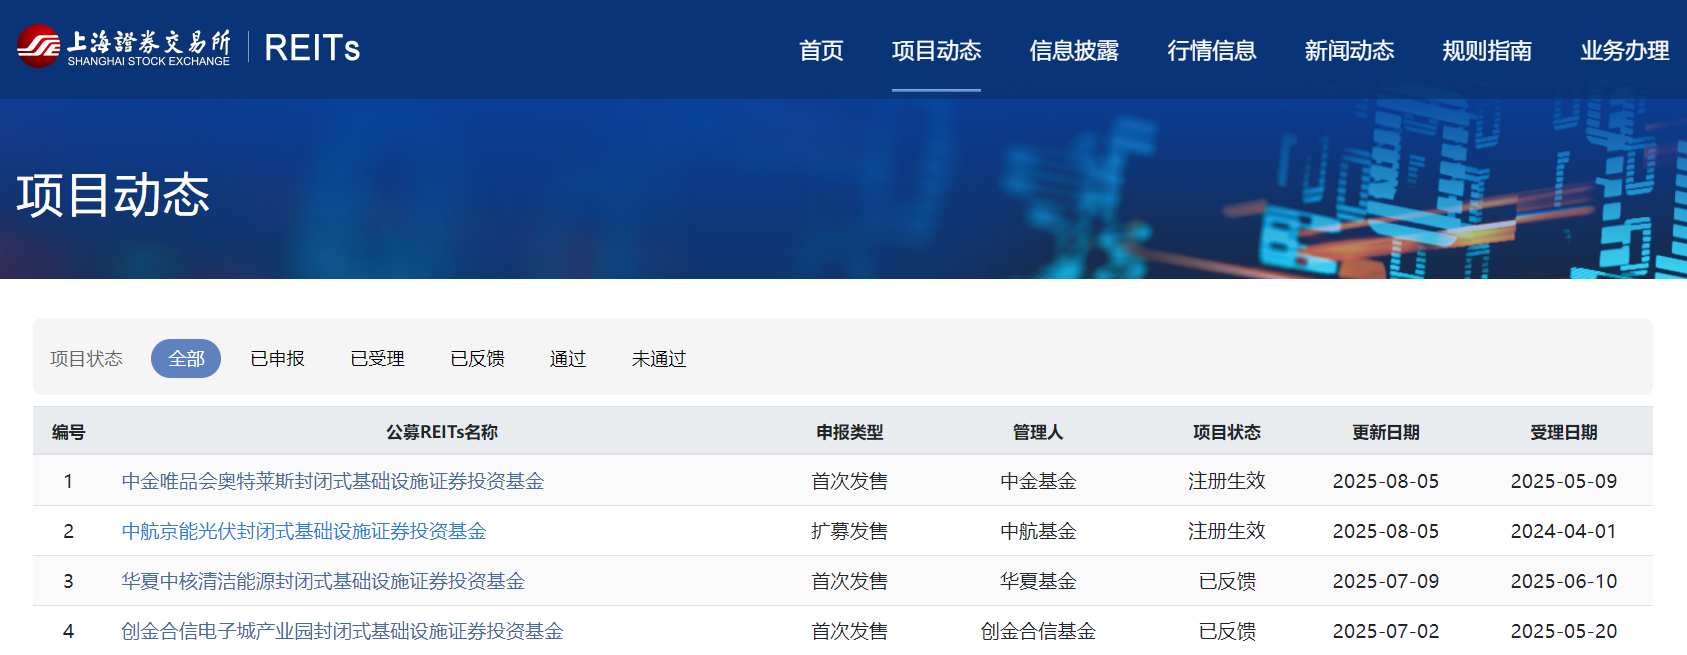This screenshot has width=1687, height=655.
Task: Click the 更新日期 column header
Action: [x=1386, y=432]
